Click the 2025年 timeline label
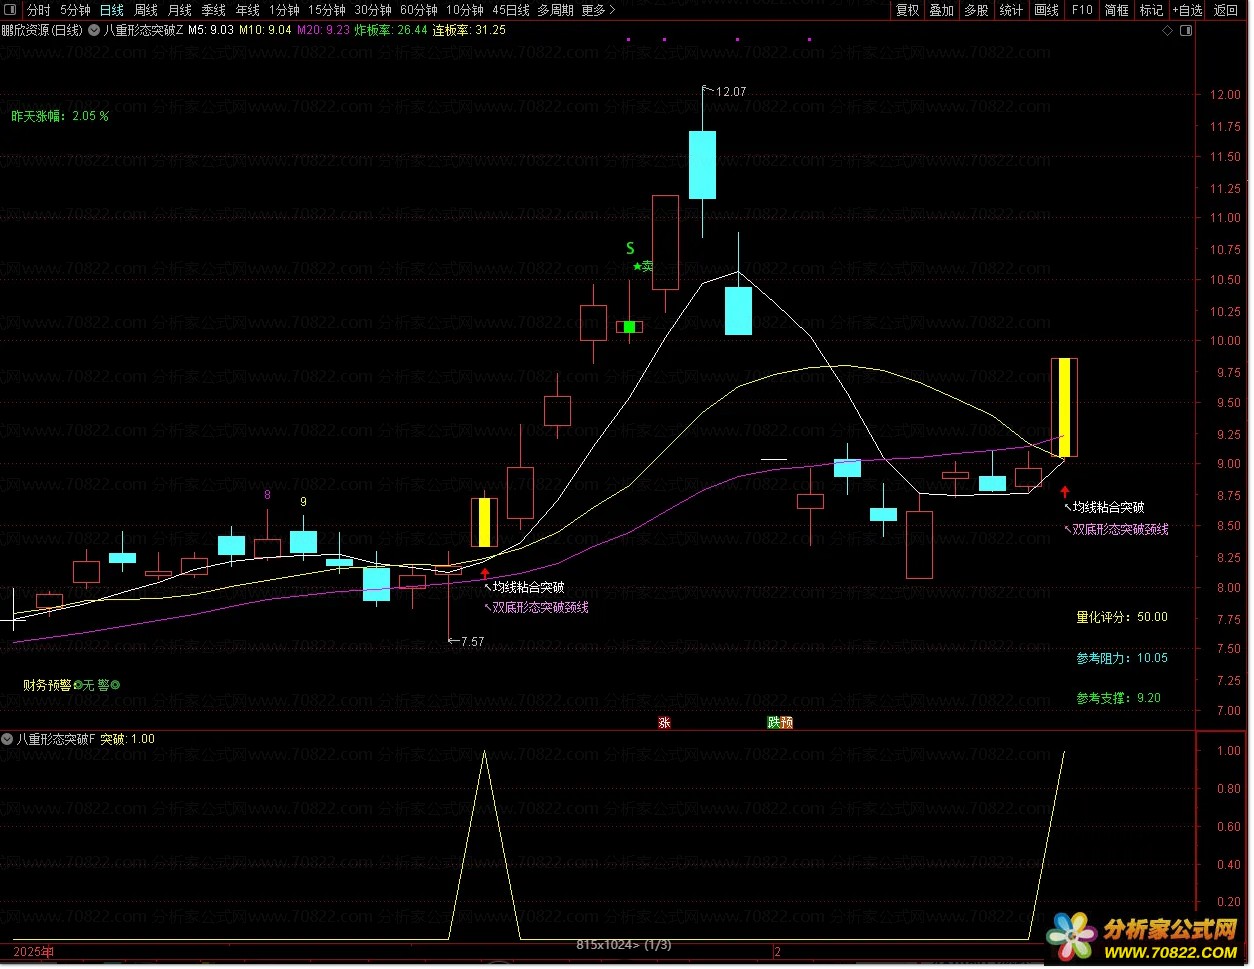The image size is (1254, 969). [x=33, y=952]
